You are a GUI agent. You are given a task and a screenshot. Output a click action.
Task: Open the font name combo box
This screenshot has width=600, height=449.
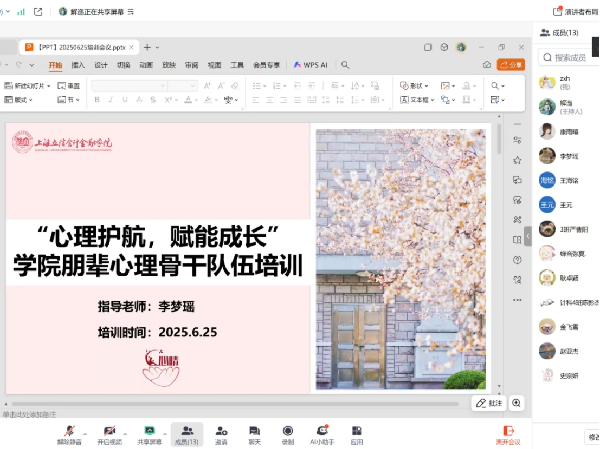click(129, 86)
